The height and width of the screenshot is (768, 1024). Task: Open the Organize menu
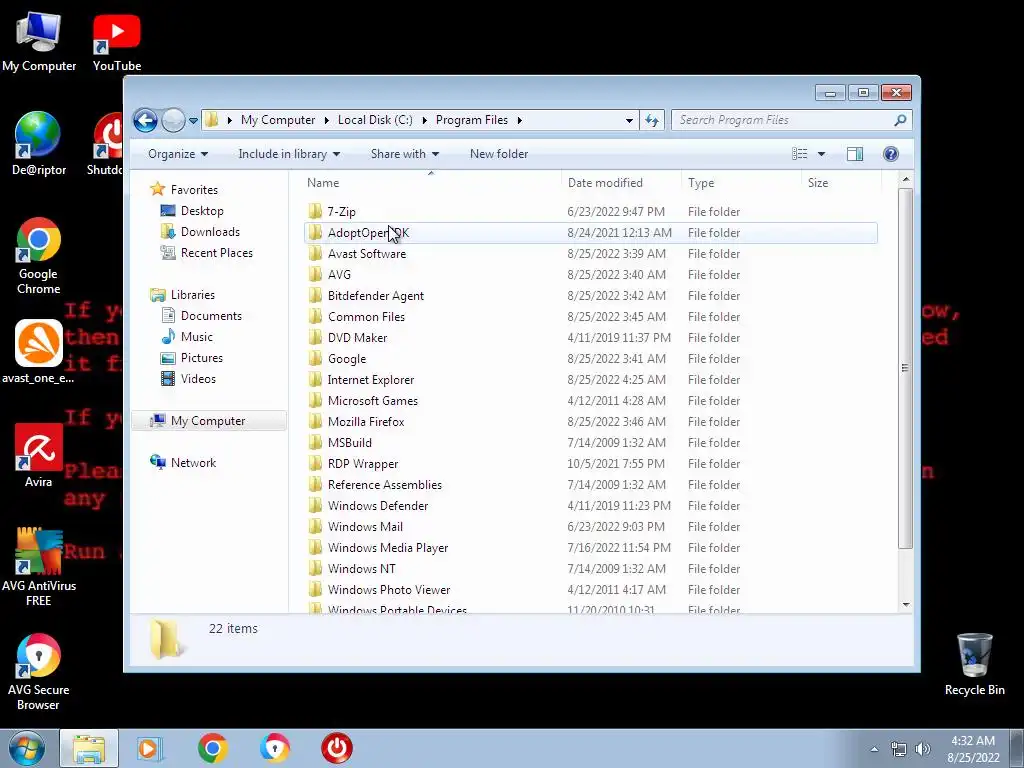178,154
